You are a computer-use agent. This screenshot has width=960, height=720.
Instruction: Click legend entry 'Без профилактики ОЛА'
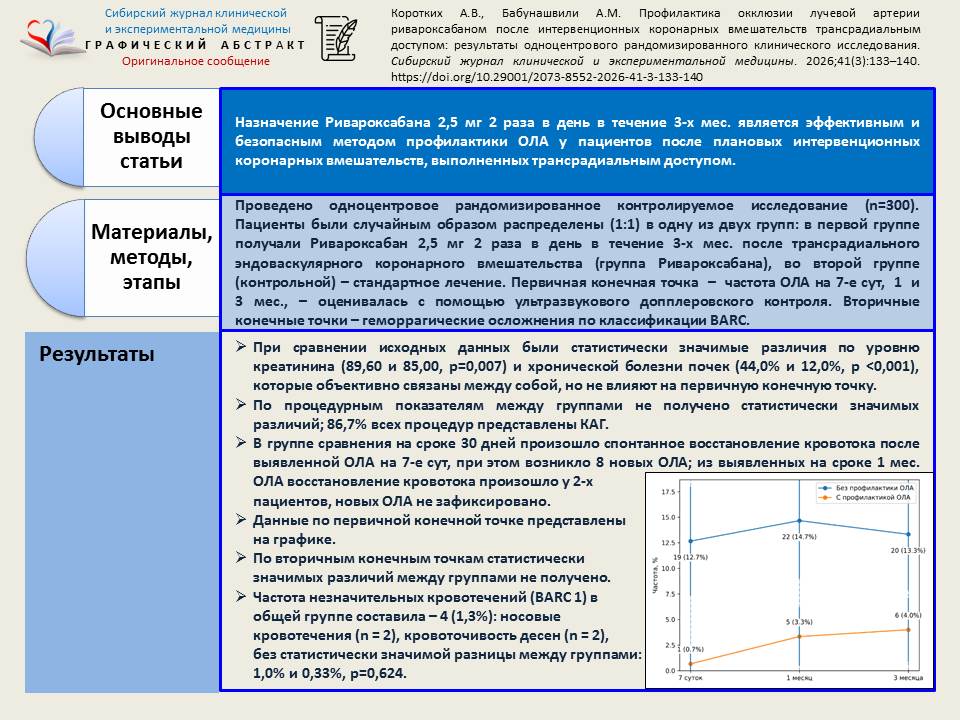(x=866, y=488)
